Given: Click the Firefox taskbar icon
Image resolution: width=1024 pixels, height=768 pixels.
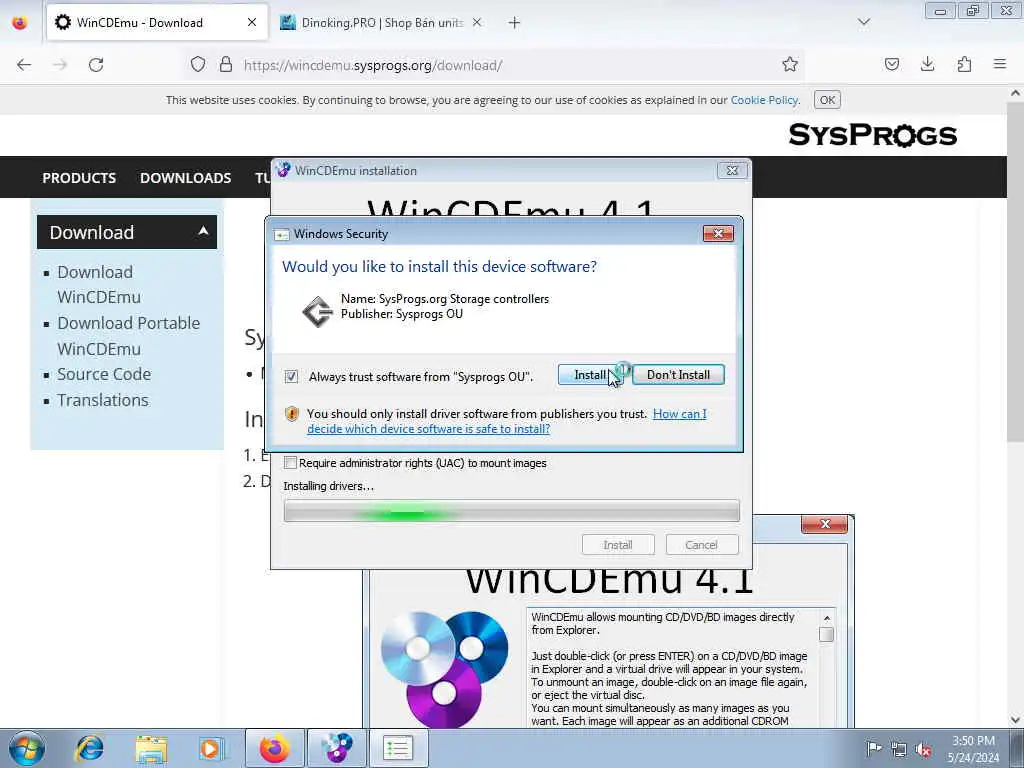Looking at the screenshot, I should (x=274, y=748).
